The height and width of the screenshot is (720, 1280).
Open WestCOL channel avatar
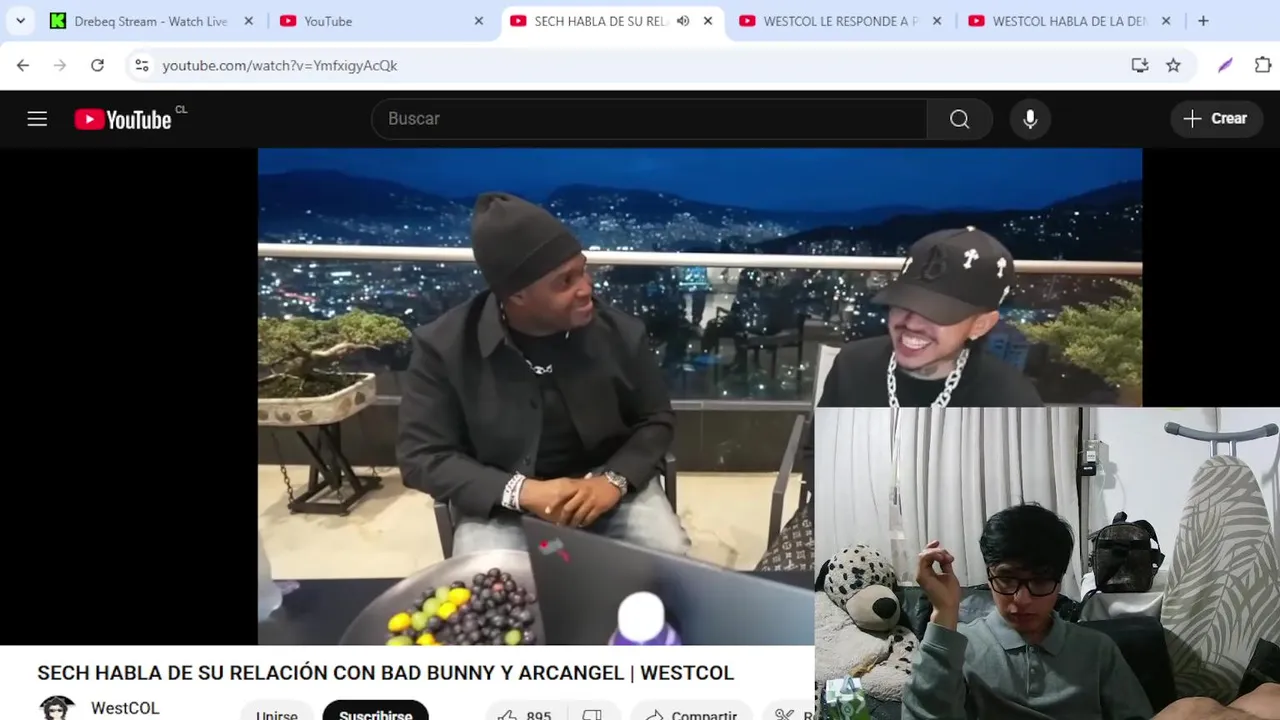tap(57, 708)
